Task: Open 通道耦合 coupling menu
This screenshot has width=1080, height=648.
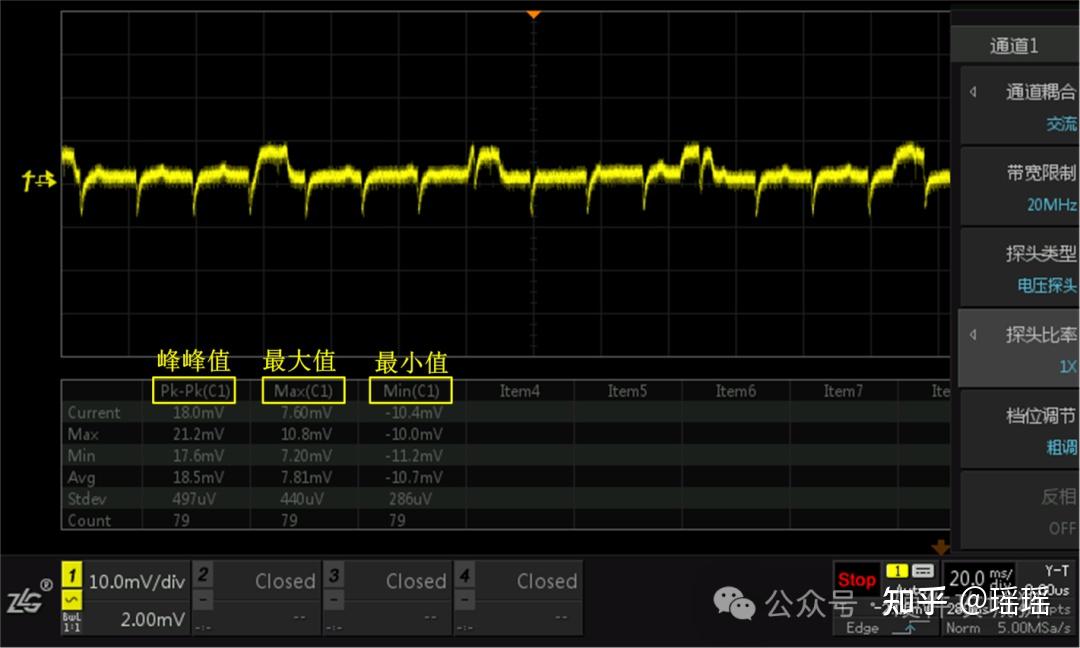Action: (x=1020, y=105)
